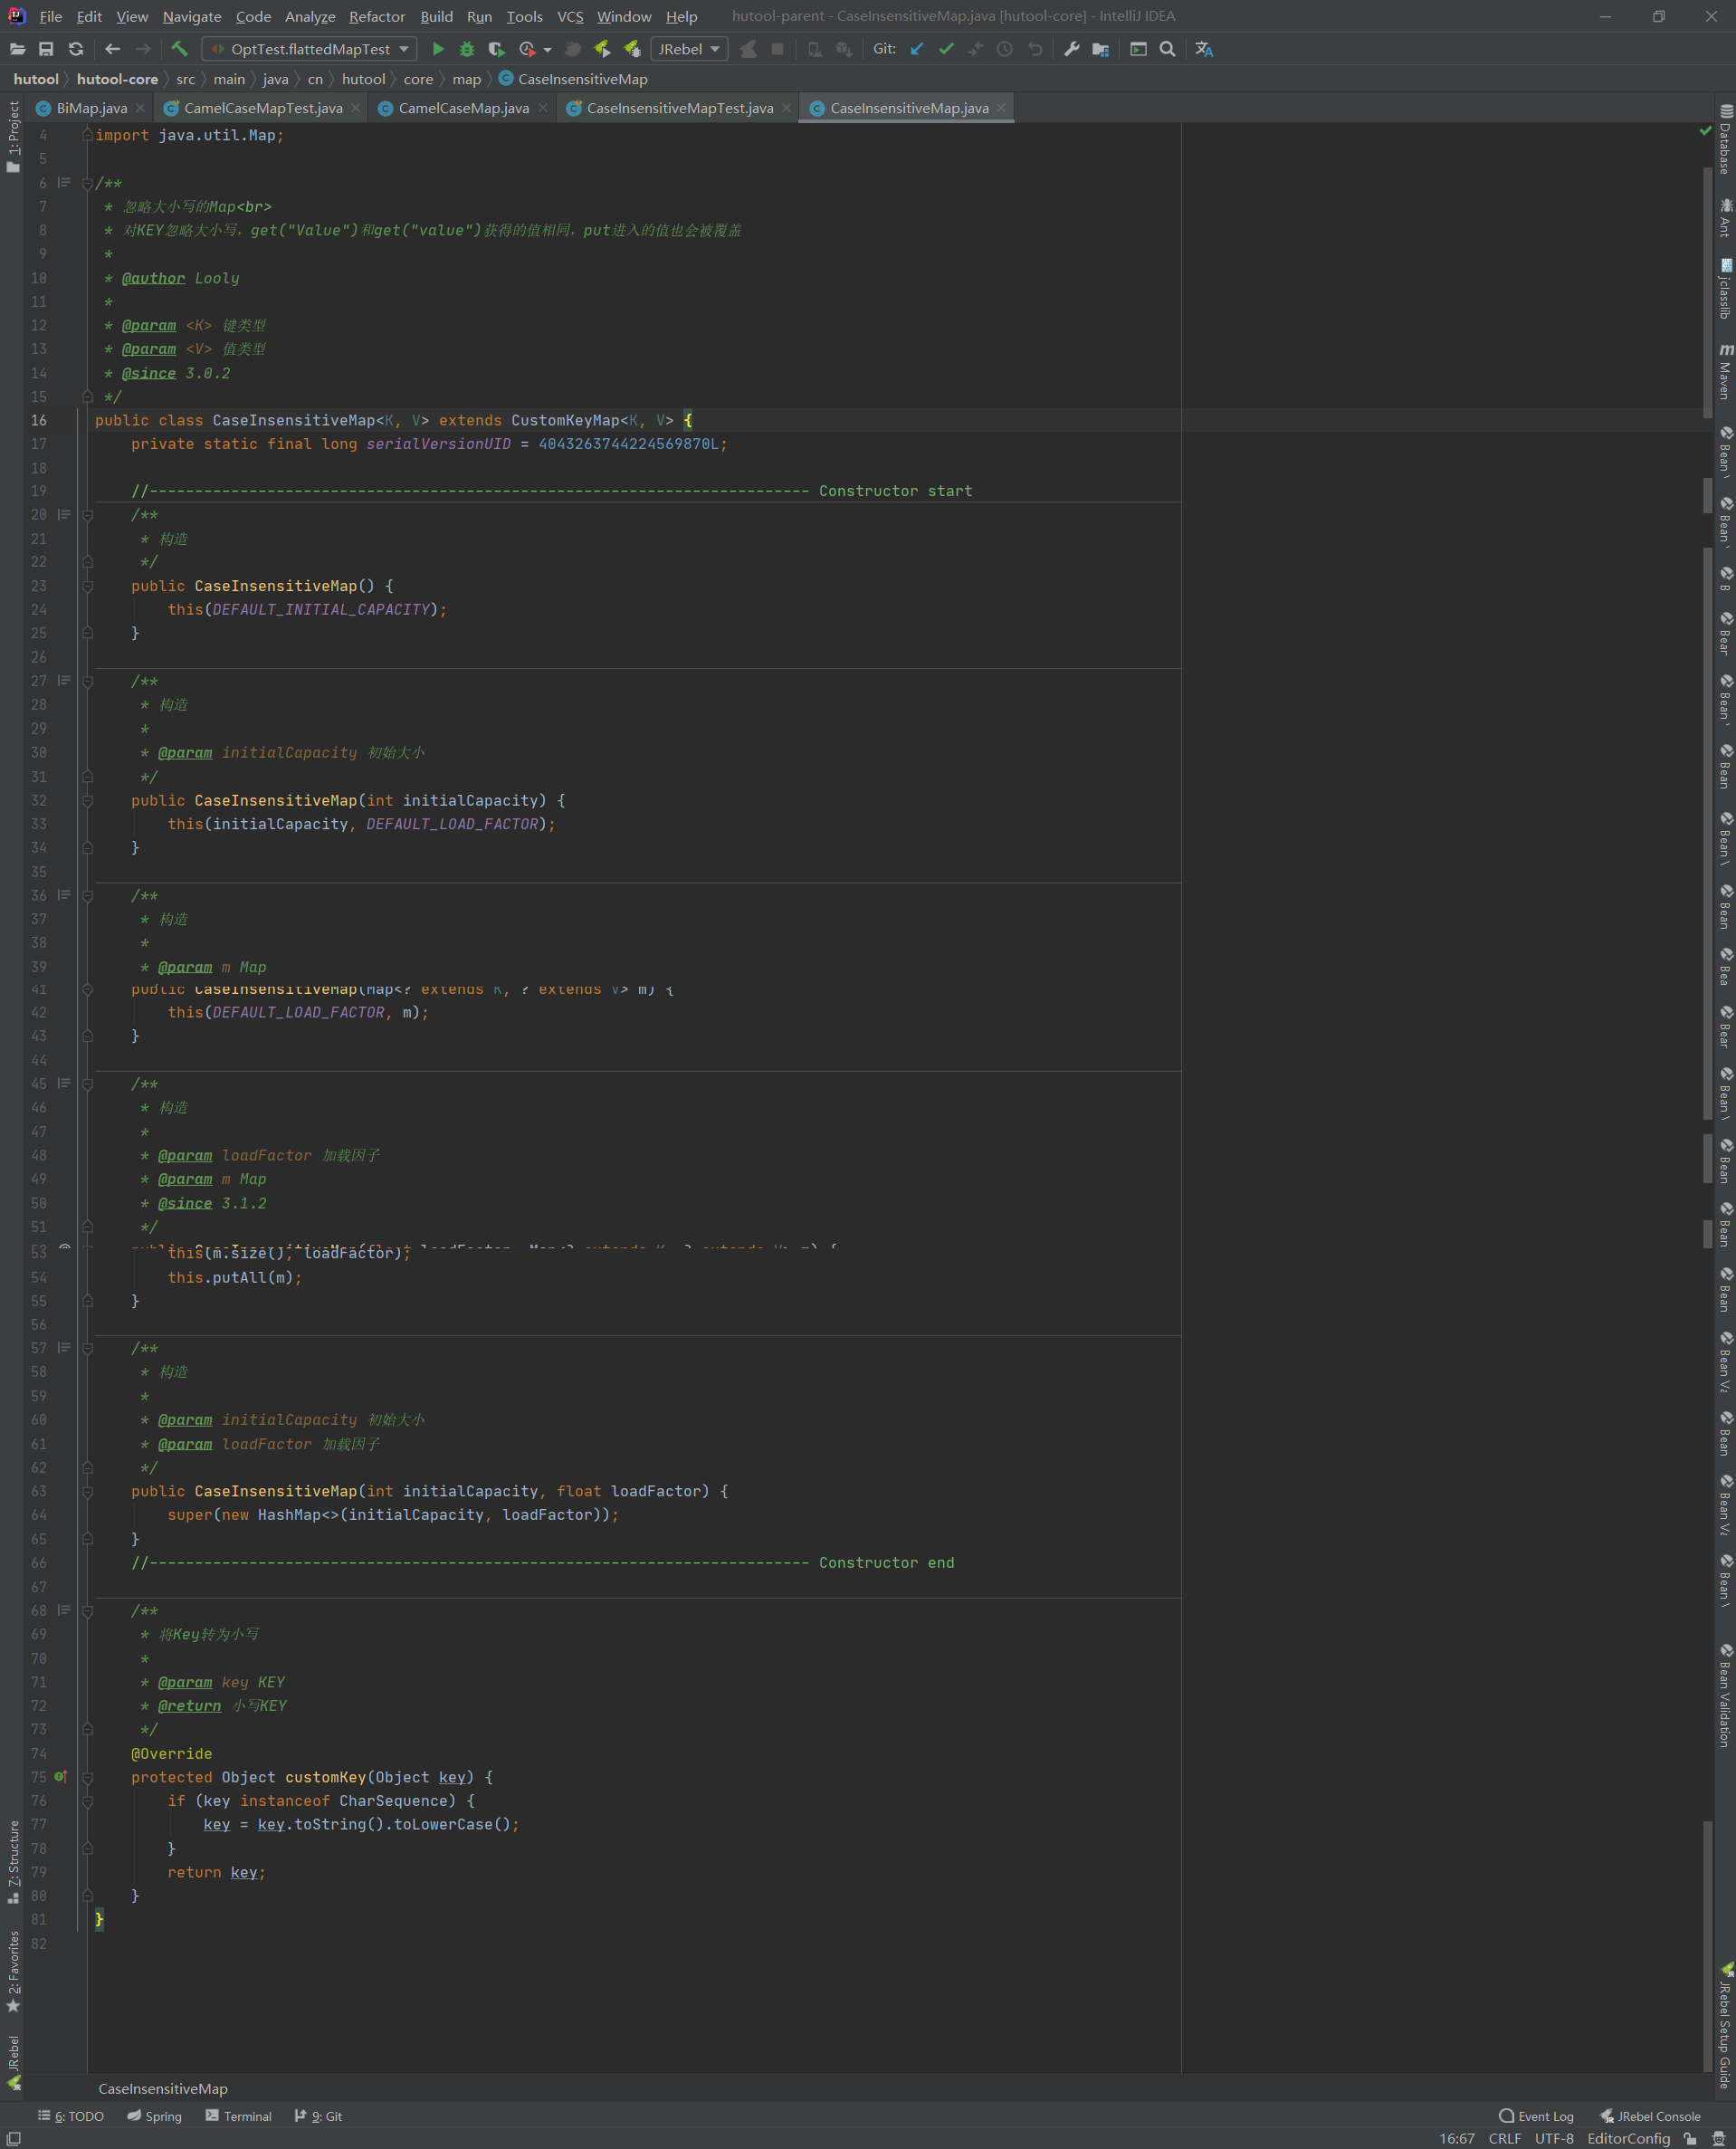The width and height of the screenshot is (1736, 2149).
Task: Toggle the Project tool window
Action: [x=13, y=136]
